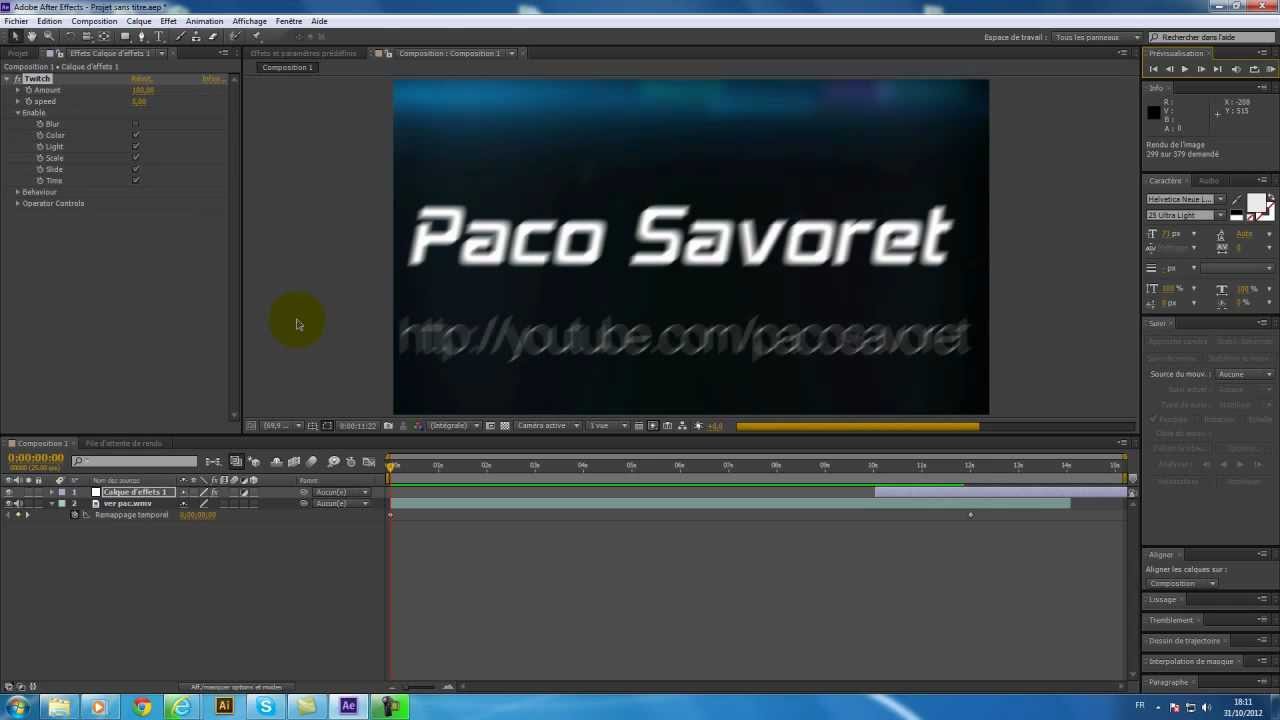Open the 25 Ultra Light style dropdown
The height and width of the screenshot is (720, 1280).
click(1186, 215)
